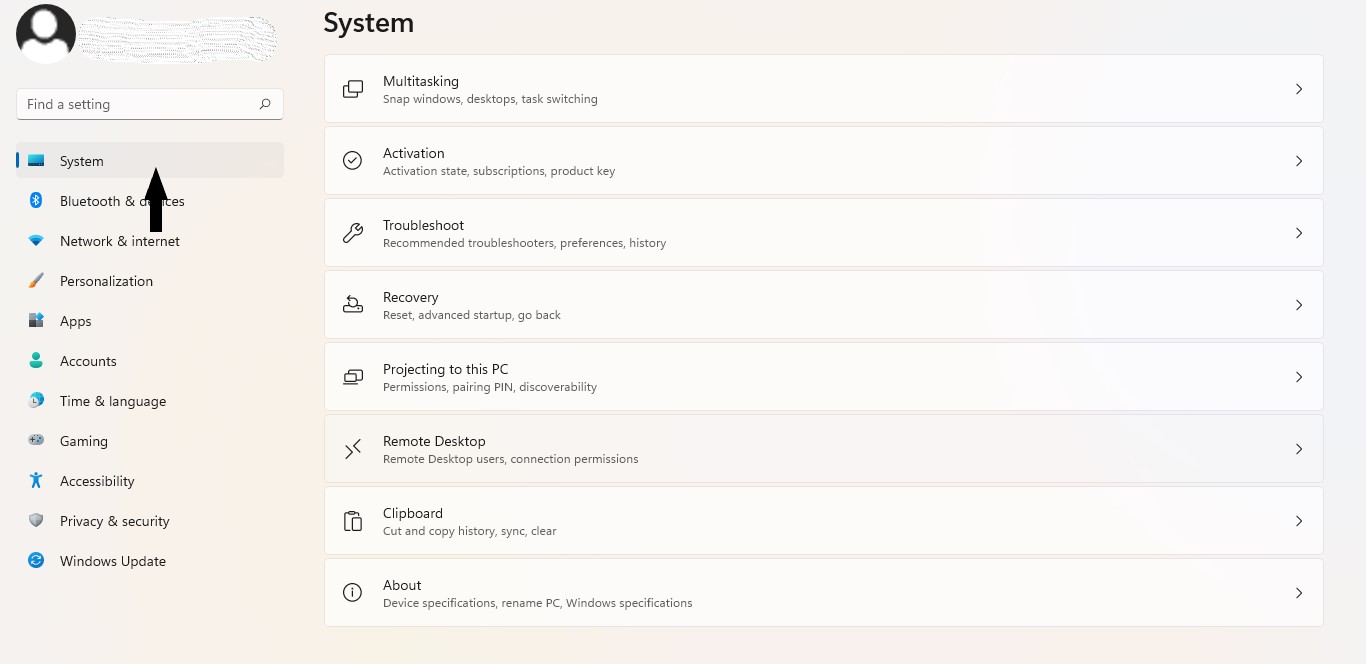This screenshot has height=664, width=1366.
Task: Go to Accounts settings
Action: [x=88, y=361]
